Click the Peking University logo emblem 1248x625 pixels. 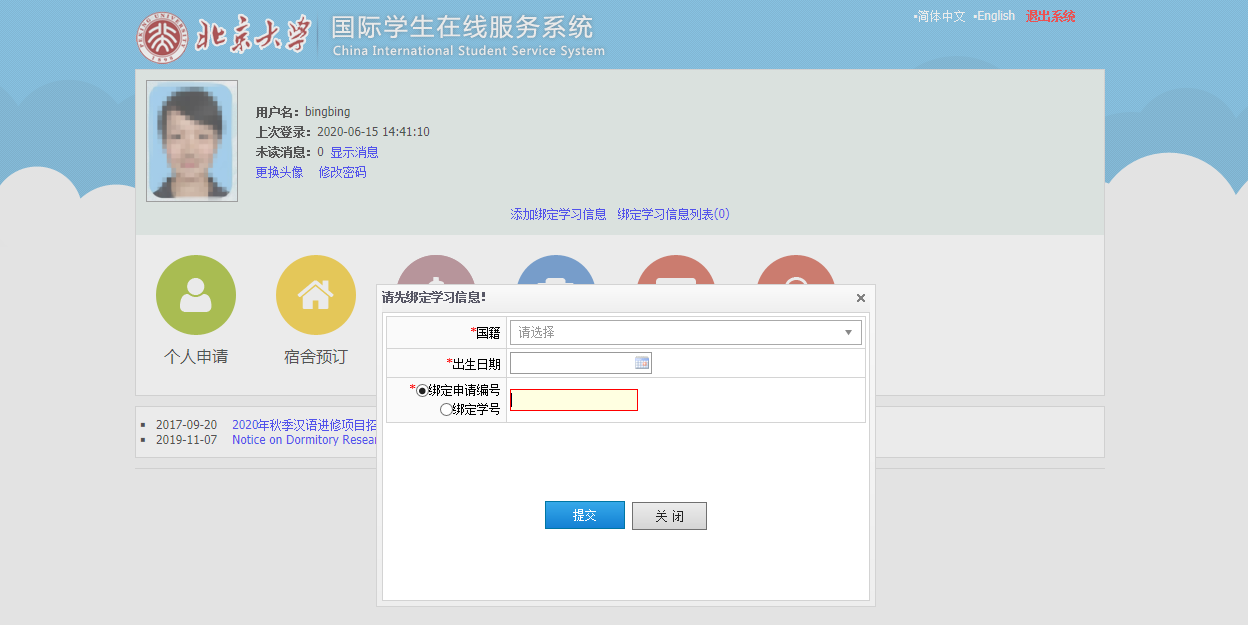[162, 38]
